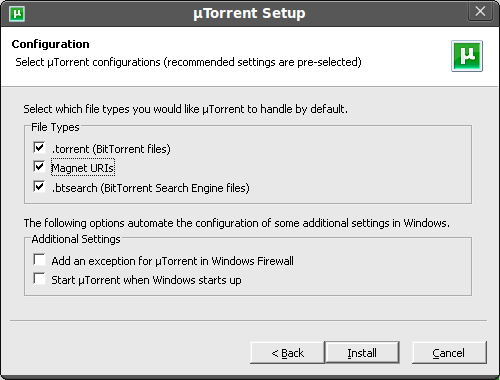
Task: Click 'Select which file types' instruction text
Action: pyautogui.click(x=185, y=109)
